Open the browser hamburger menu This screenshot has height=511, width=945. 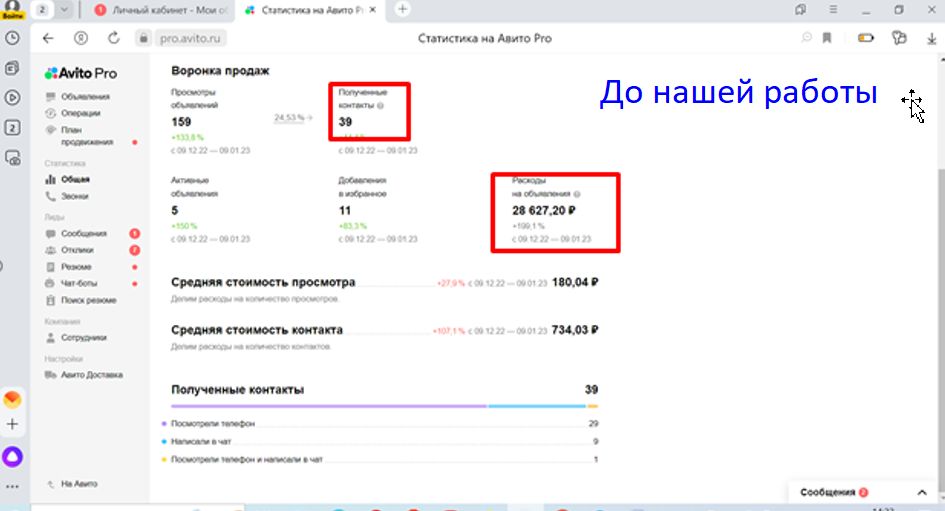pos(833,10)
